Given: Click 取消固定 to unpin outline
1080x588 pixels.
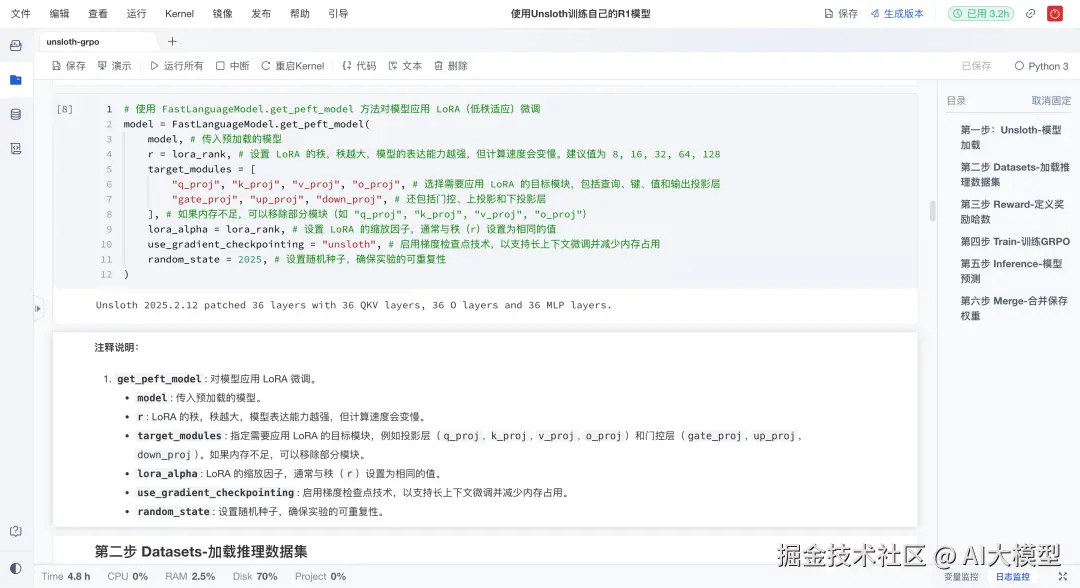Looking at the screenshot, I should [x=1051, y=101].
